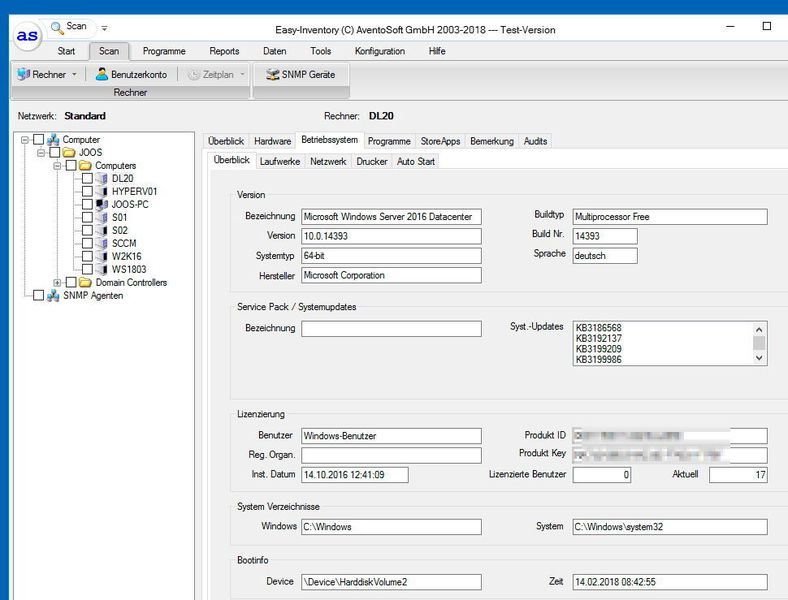Open the Auto Start sub-tab
The image size is (788, 600).
pyautogui.click(x=416, y=161)
